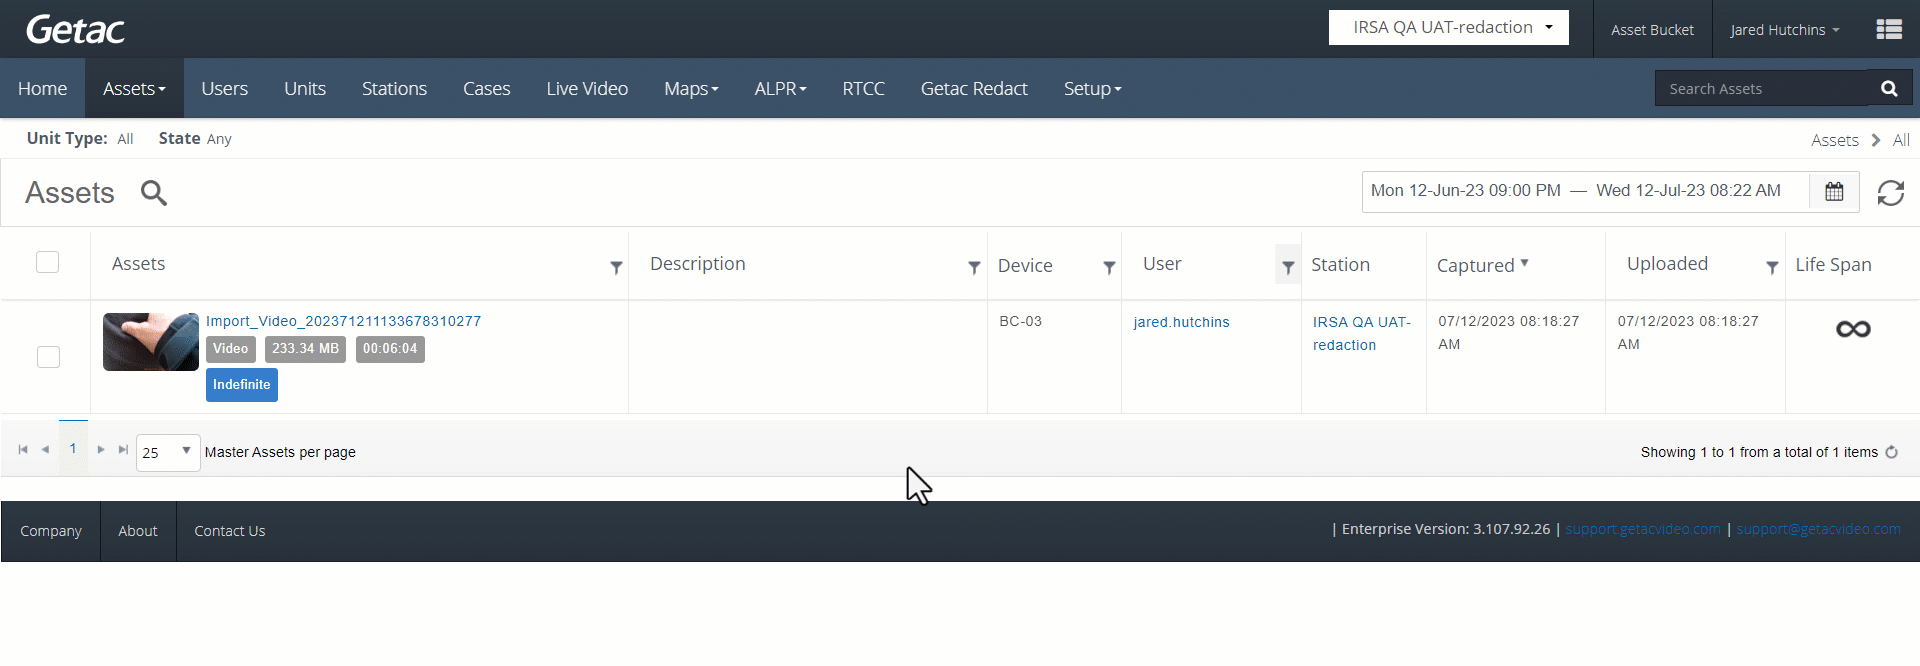
Task: Go to previous page of results
Action: click(45, 450)
